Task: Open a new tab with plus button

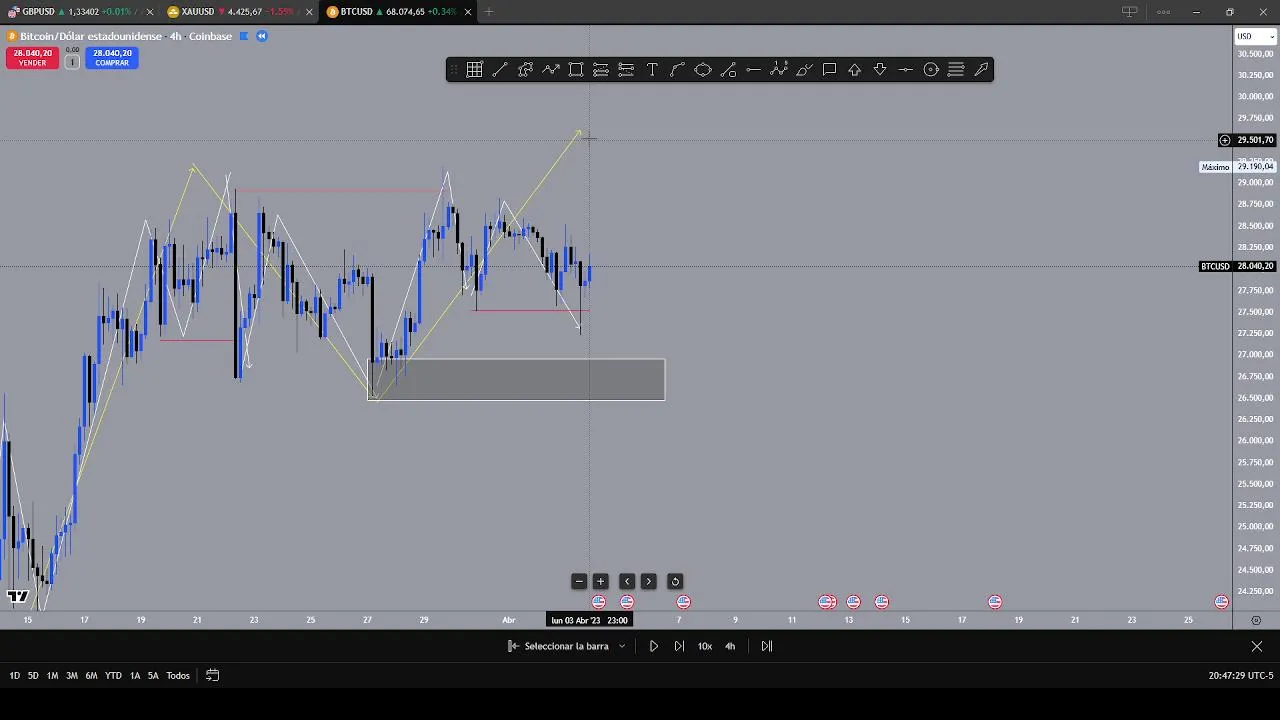Action: (x=489, y=12)
